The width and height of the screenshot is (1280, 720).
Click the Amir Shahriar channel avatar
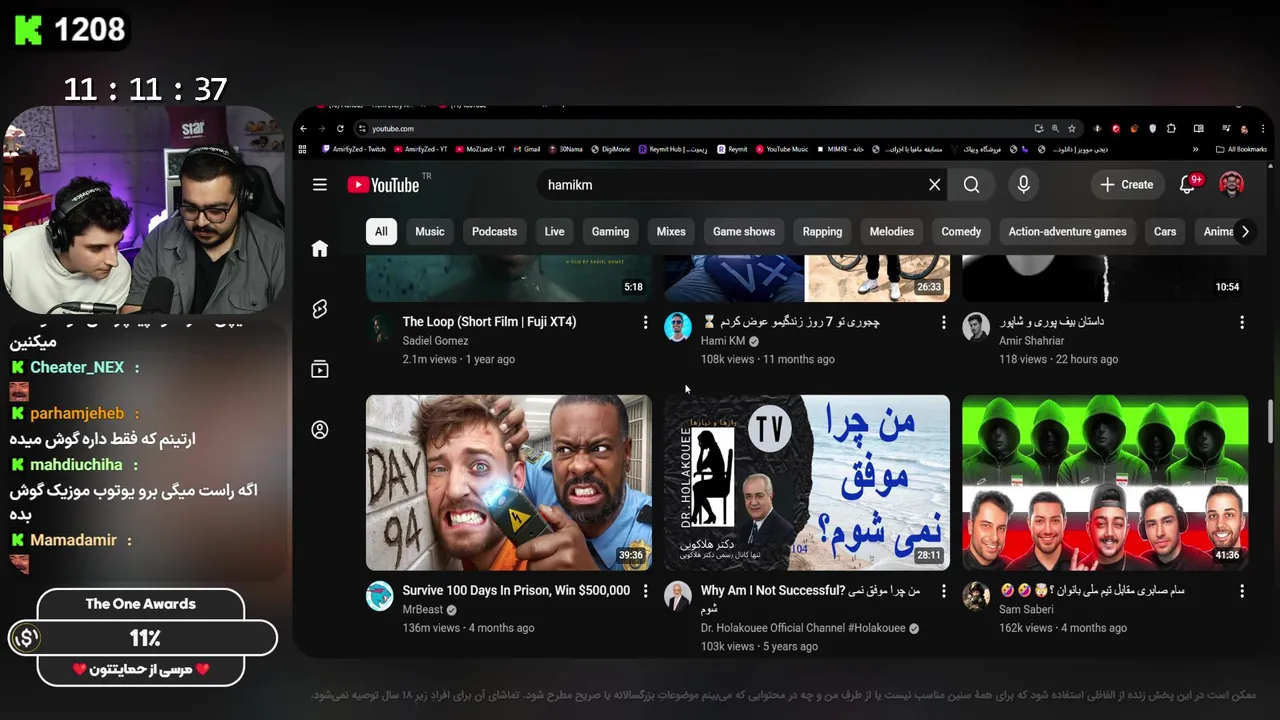click(976, 327)
